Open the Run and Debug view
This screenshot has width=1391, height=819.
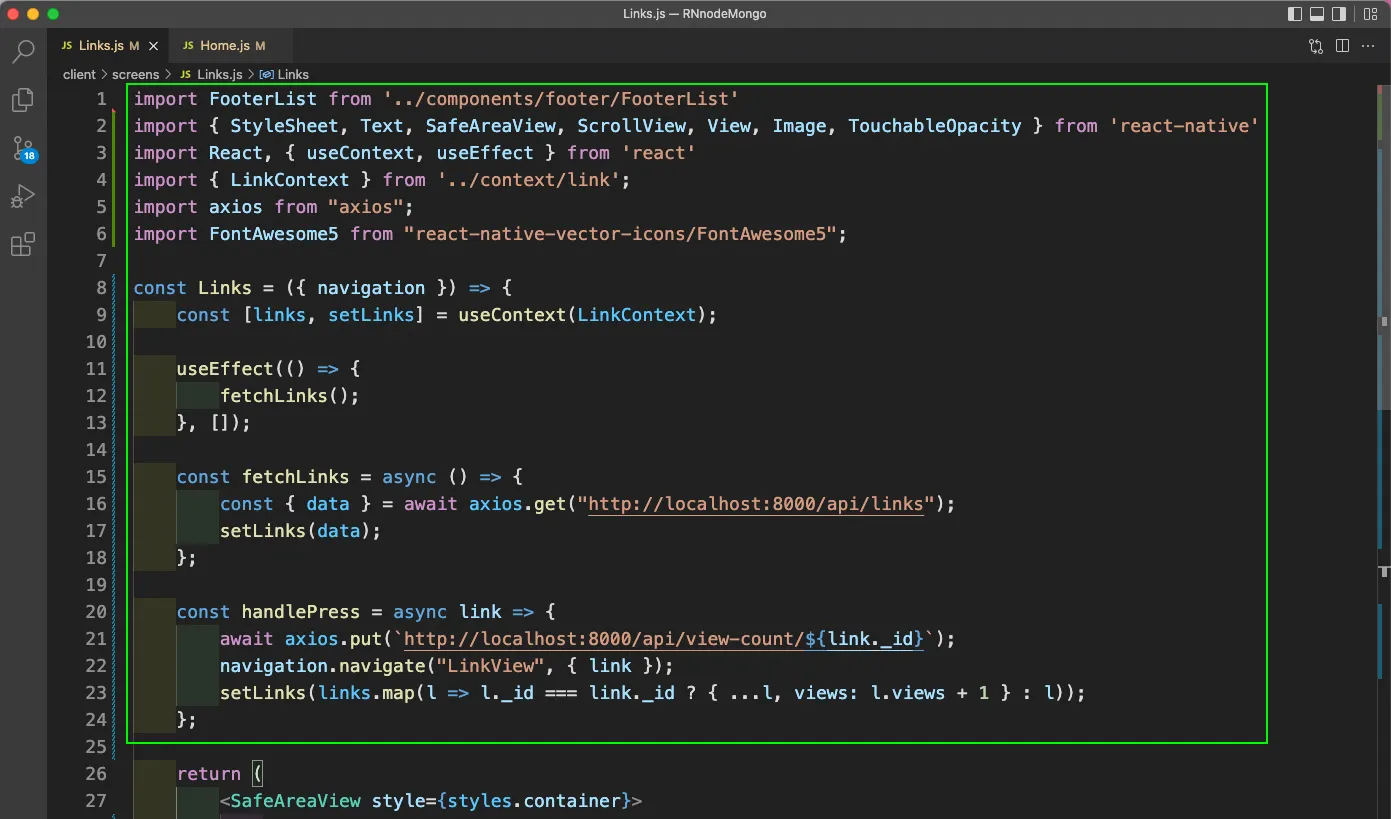[23, 197]
